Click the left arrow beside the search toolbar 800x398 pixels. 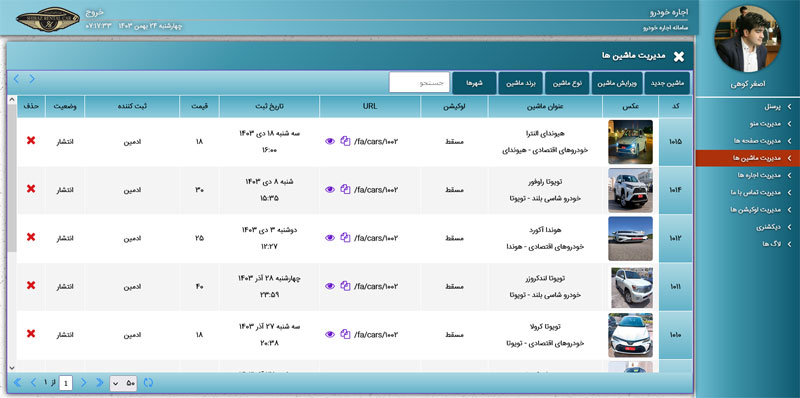click(16, 79)
